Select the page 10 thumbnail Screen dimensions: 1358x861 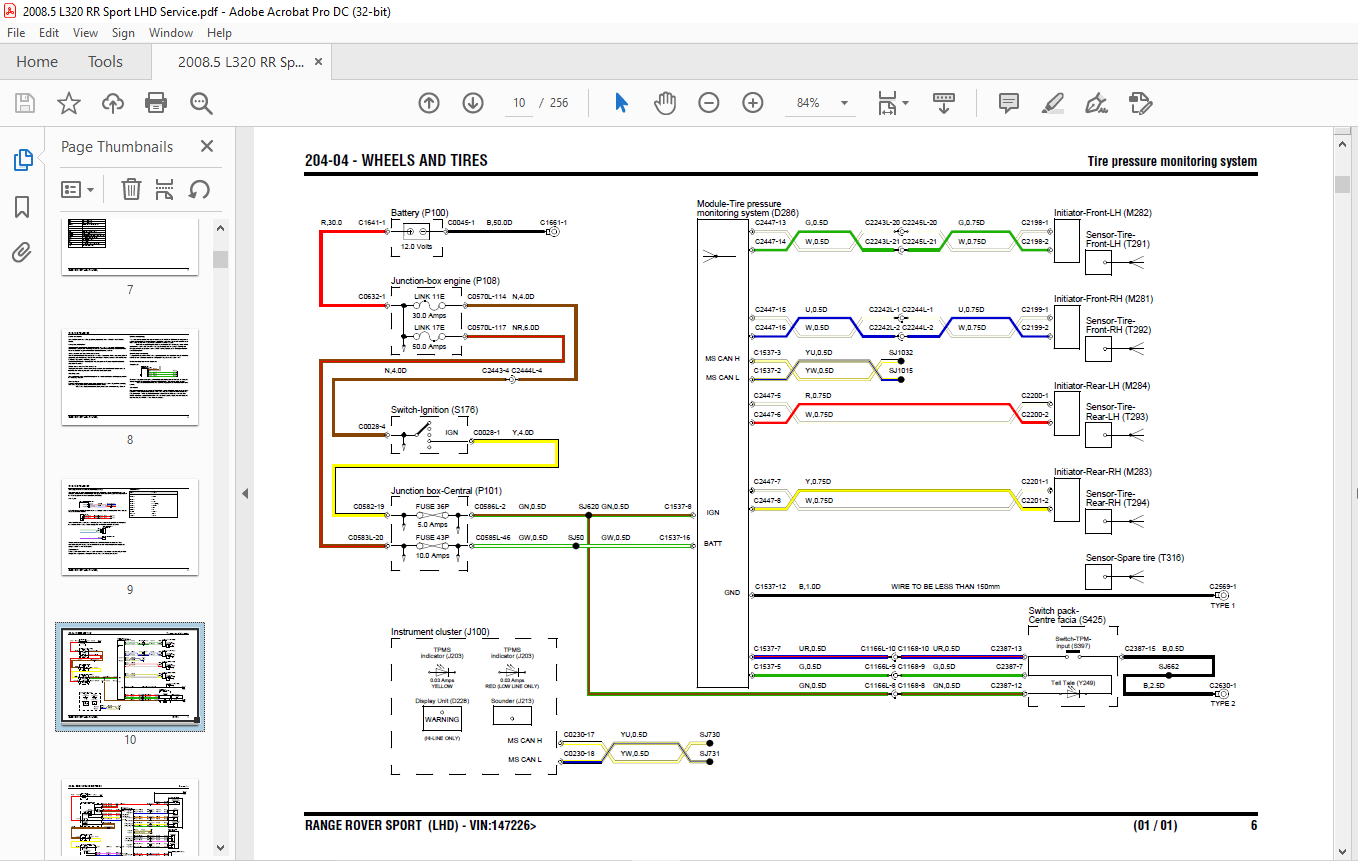(130, 677)
